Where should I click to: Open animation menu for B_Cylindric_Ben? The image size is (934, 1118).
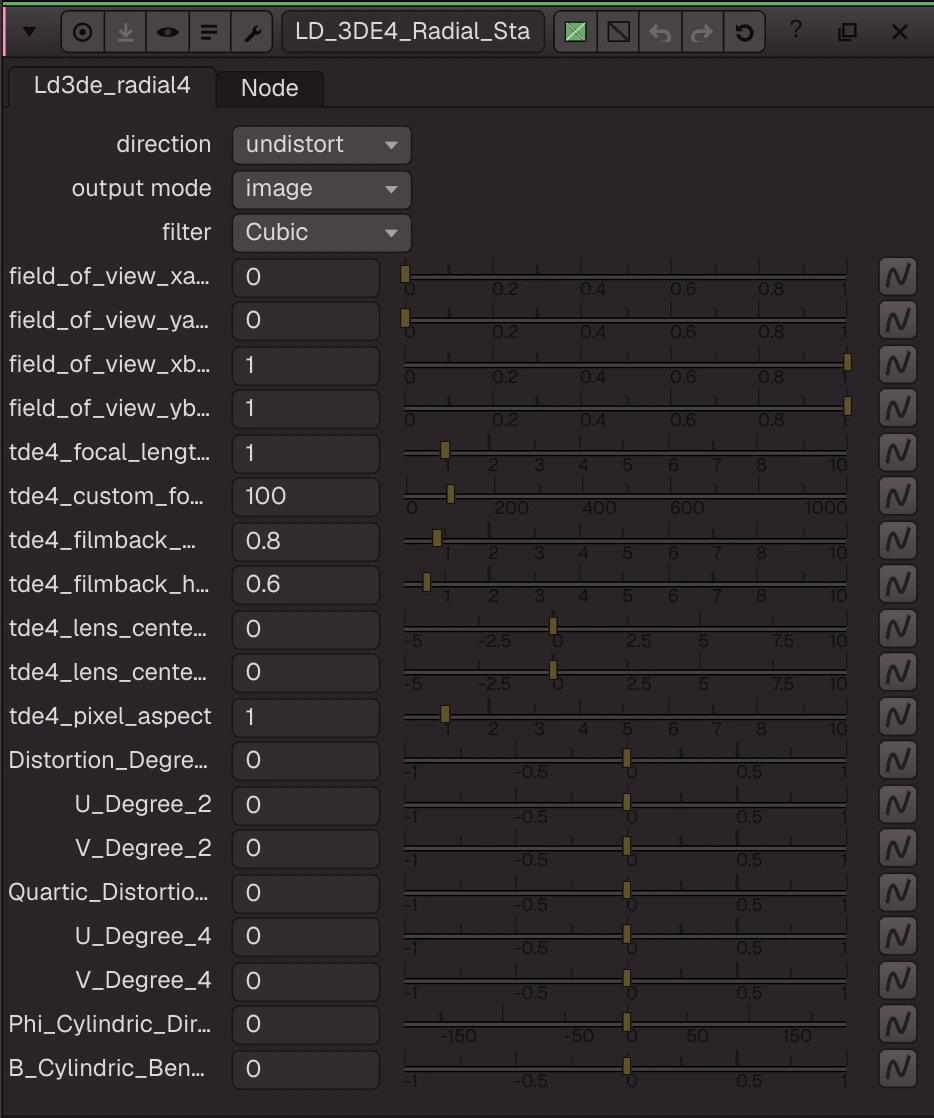tap(898, 1068)
